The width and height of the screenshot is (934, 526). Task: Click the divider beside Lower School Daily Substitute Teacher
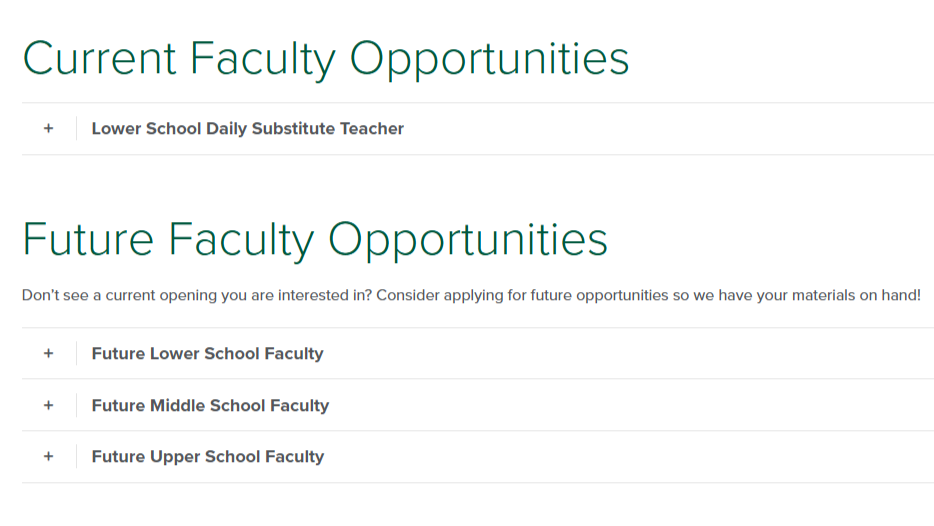[76, 129]
